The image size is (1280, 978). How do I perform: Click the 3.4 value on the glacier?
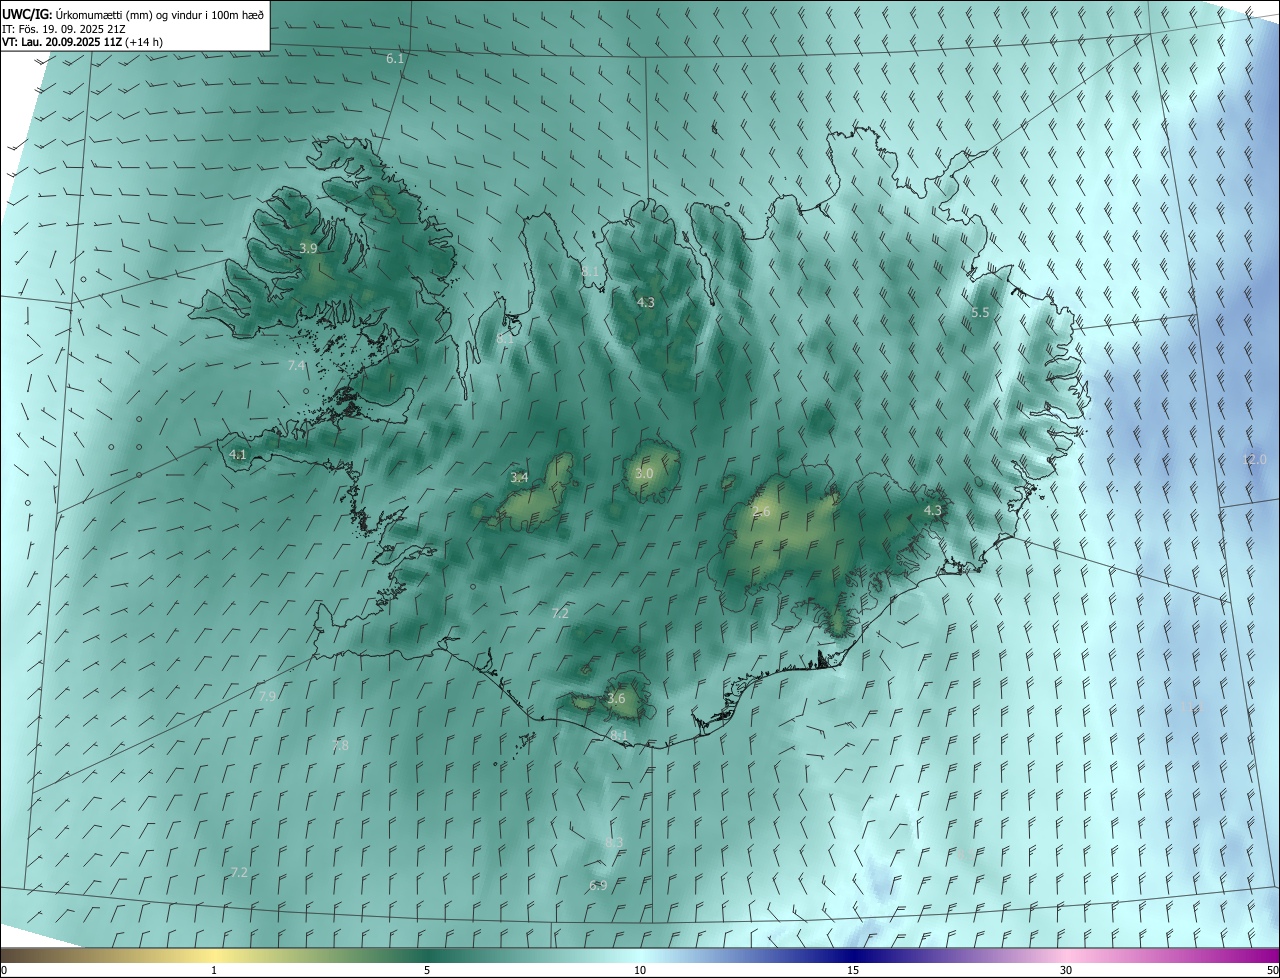click(x=519, y=478)
